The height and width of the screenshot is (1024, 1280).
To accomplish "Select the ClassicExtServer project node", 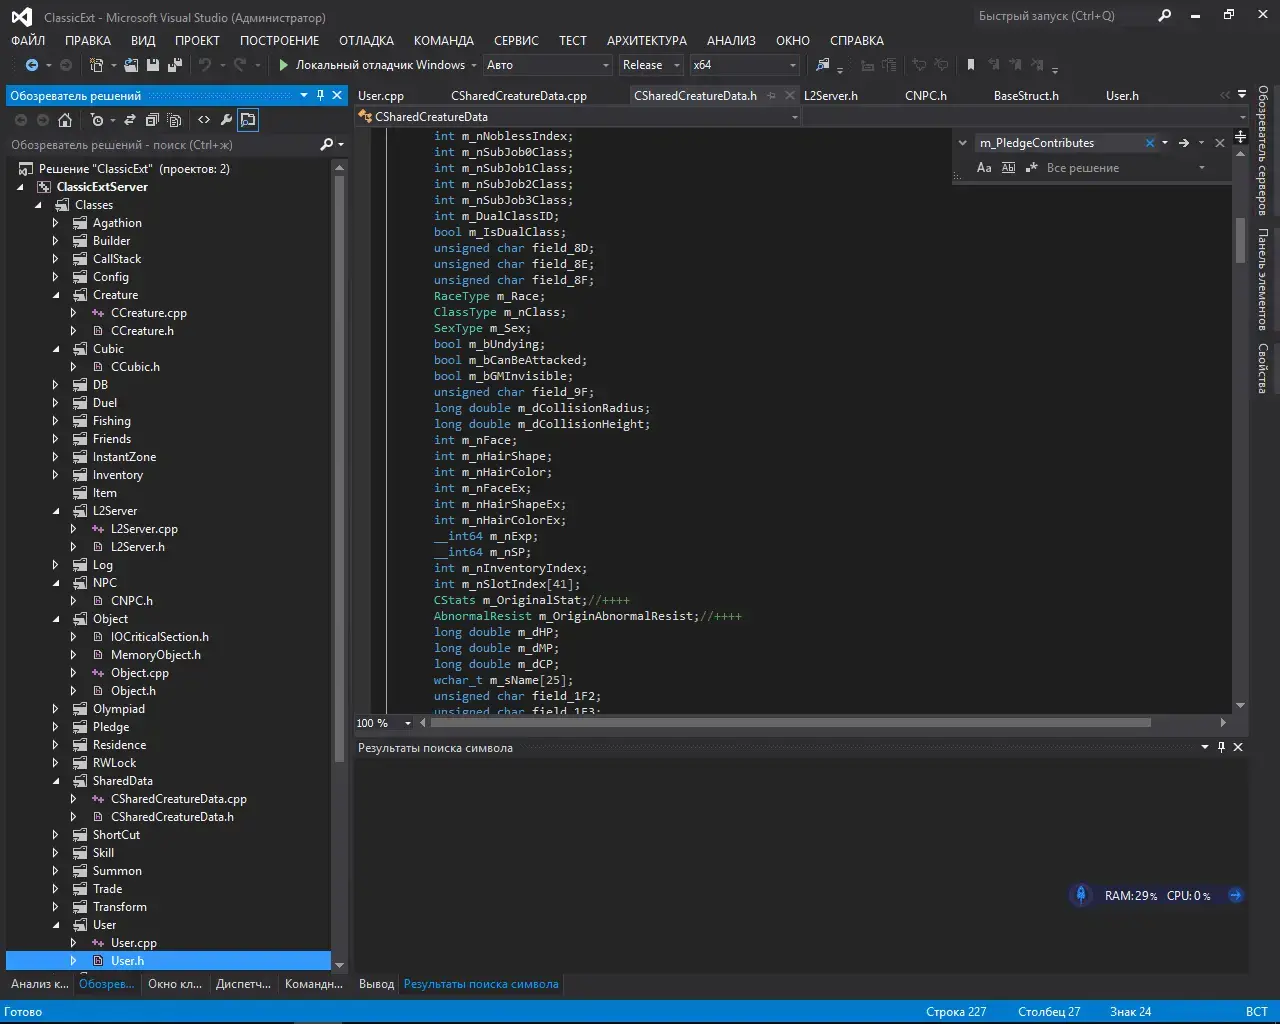I will pos(102,187).
